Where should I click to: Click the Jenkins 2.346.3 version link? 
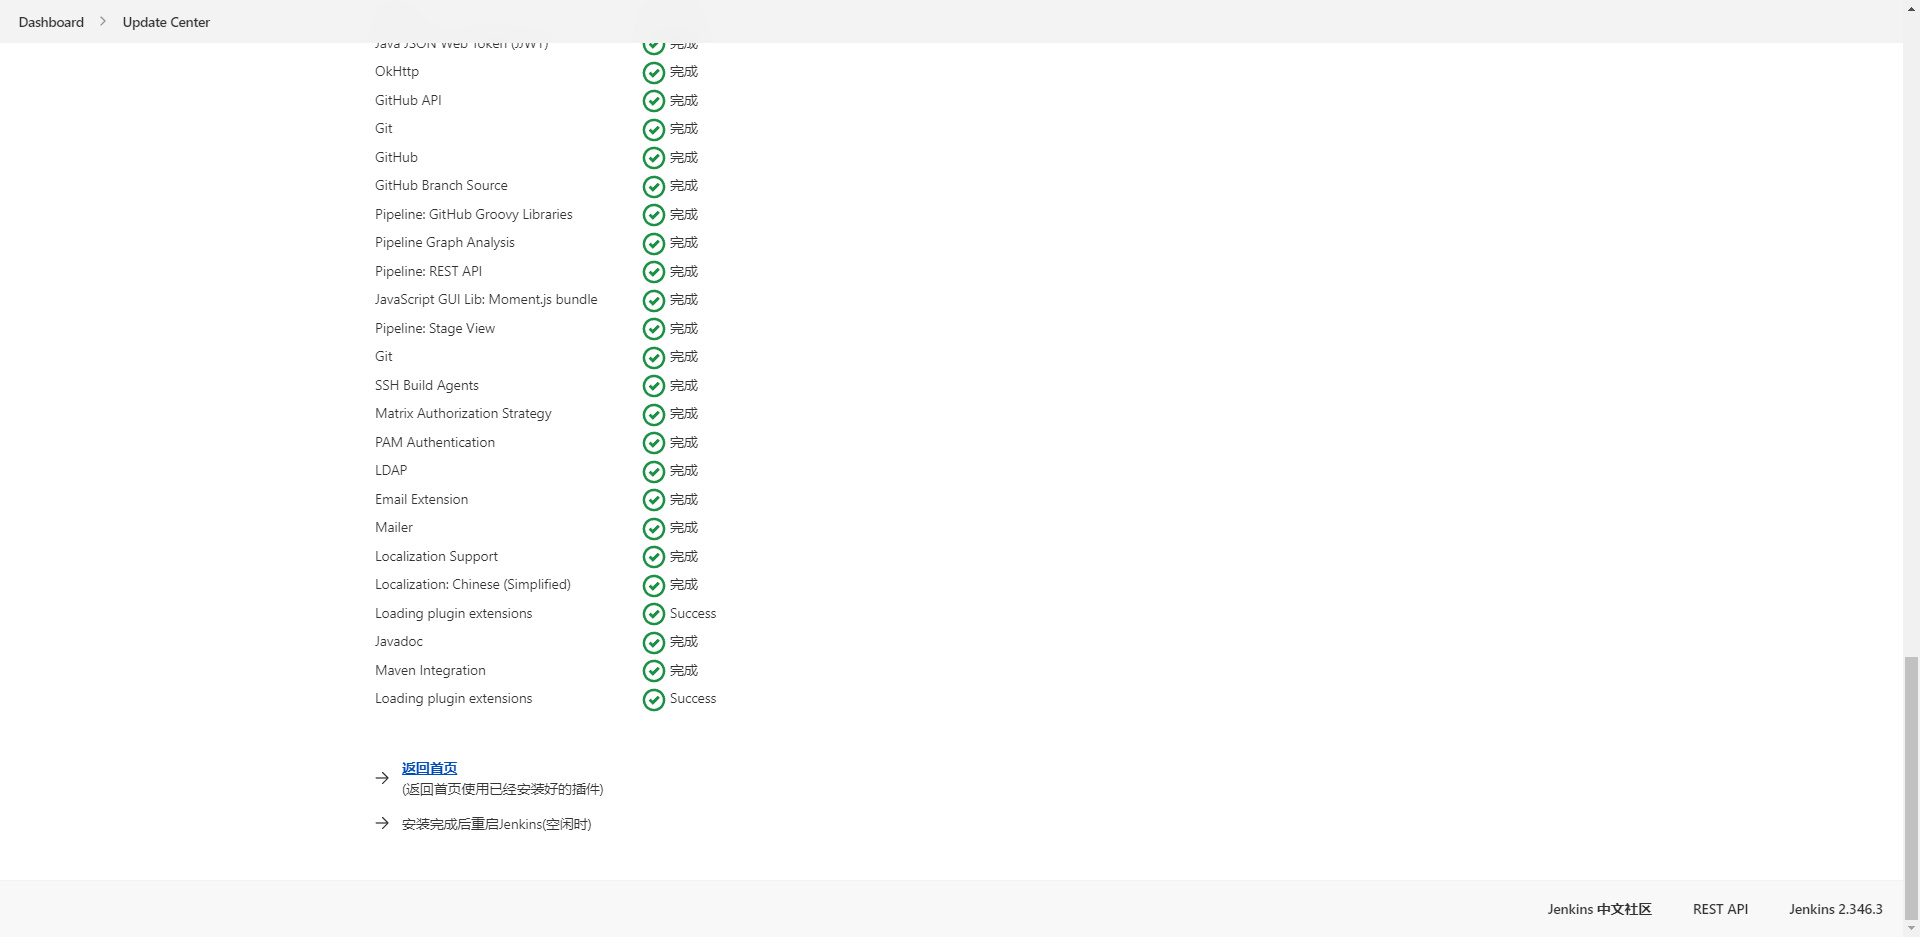click(x=1835, y=909)
